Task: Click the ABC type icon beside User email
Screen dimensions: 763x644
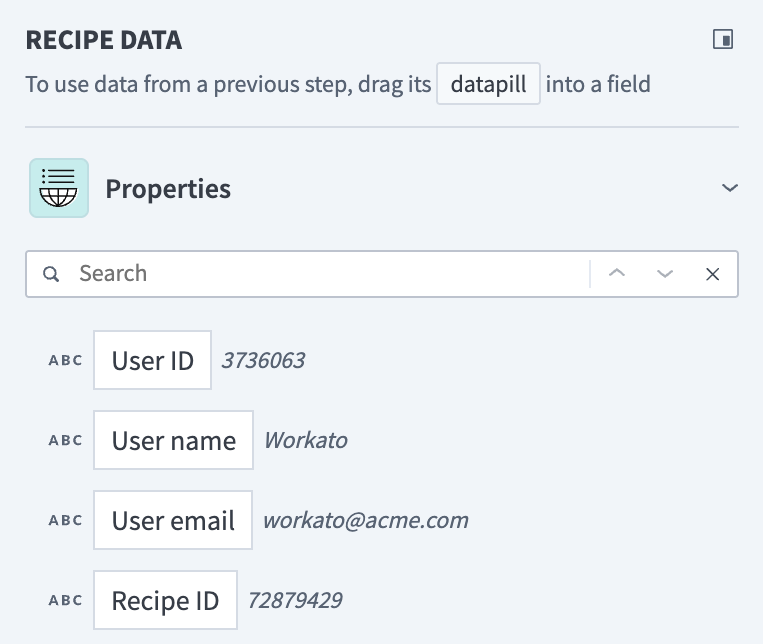Action: coord(66,520)
